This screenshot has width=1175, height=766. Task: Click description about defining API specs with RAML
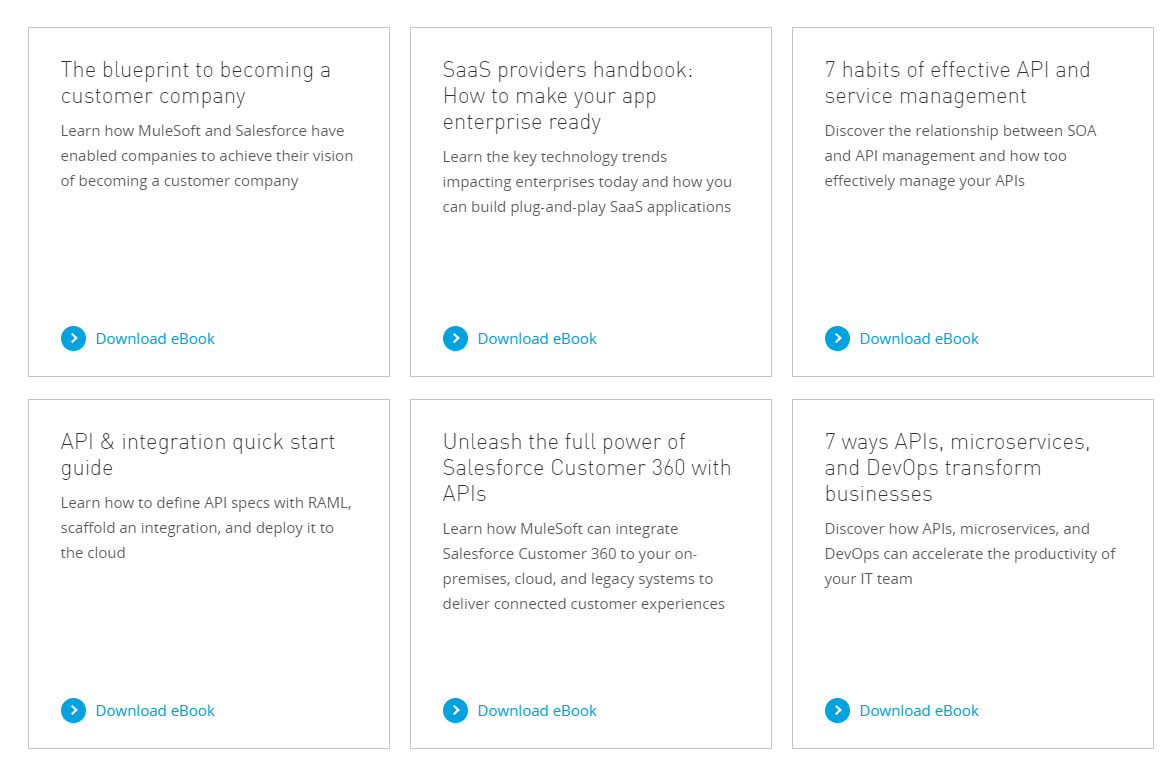click(x=206, y=528)
